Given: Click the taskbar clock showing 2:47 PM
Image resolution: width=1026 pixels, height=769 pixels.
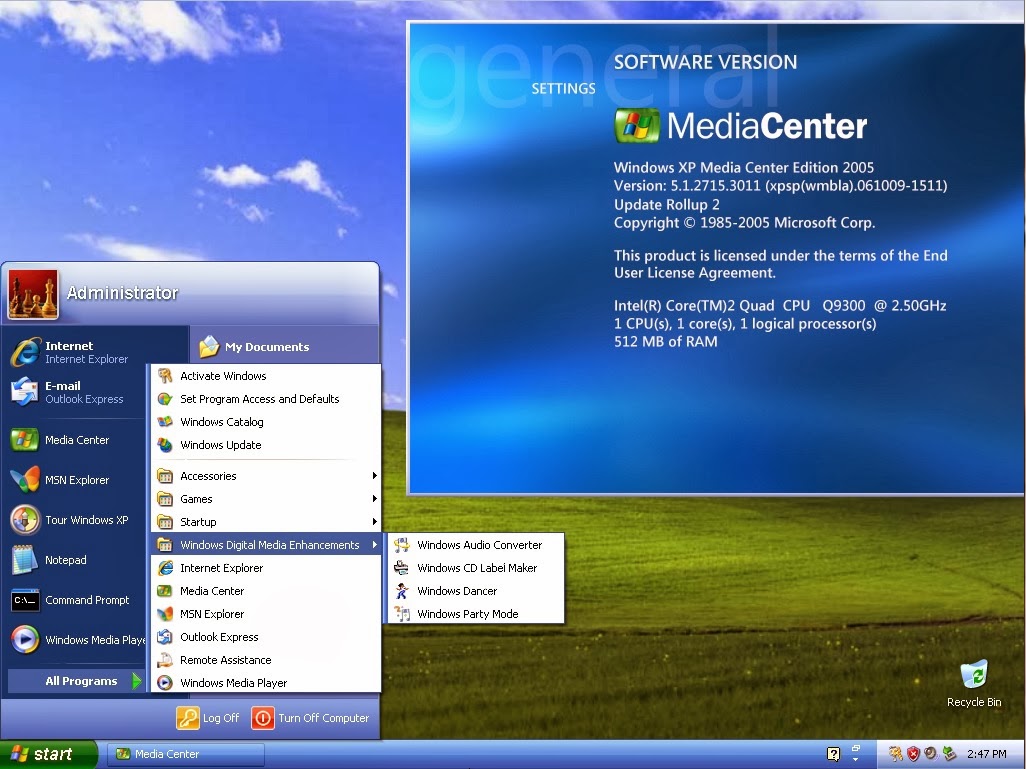Looking at the screenshot, I should pos(987,754).
